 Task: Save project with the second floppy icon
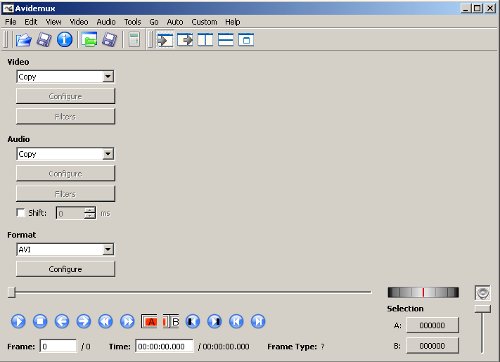click(x=109, y=40)
